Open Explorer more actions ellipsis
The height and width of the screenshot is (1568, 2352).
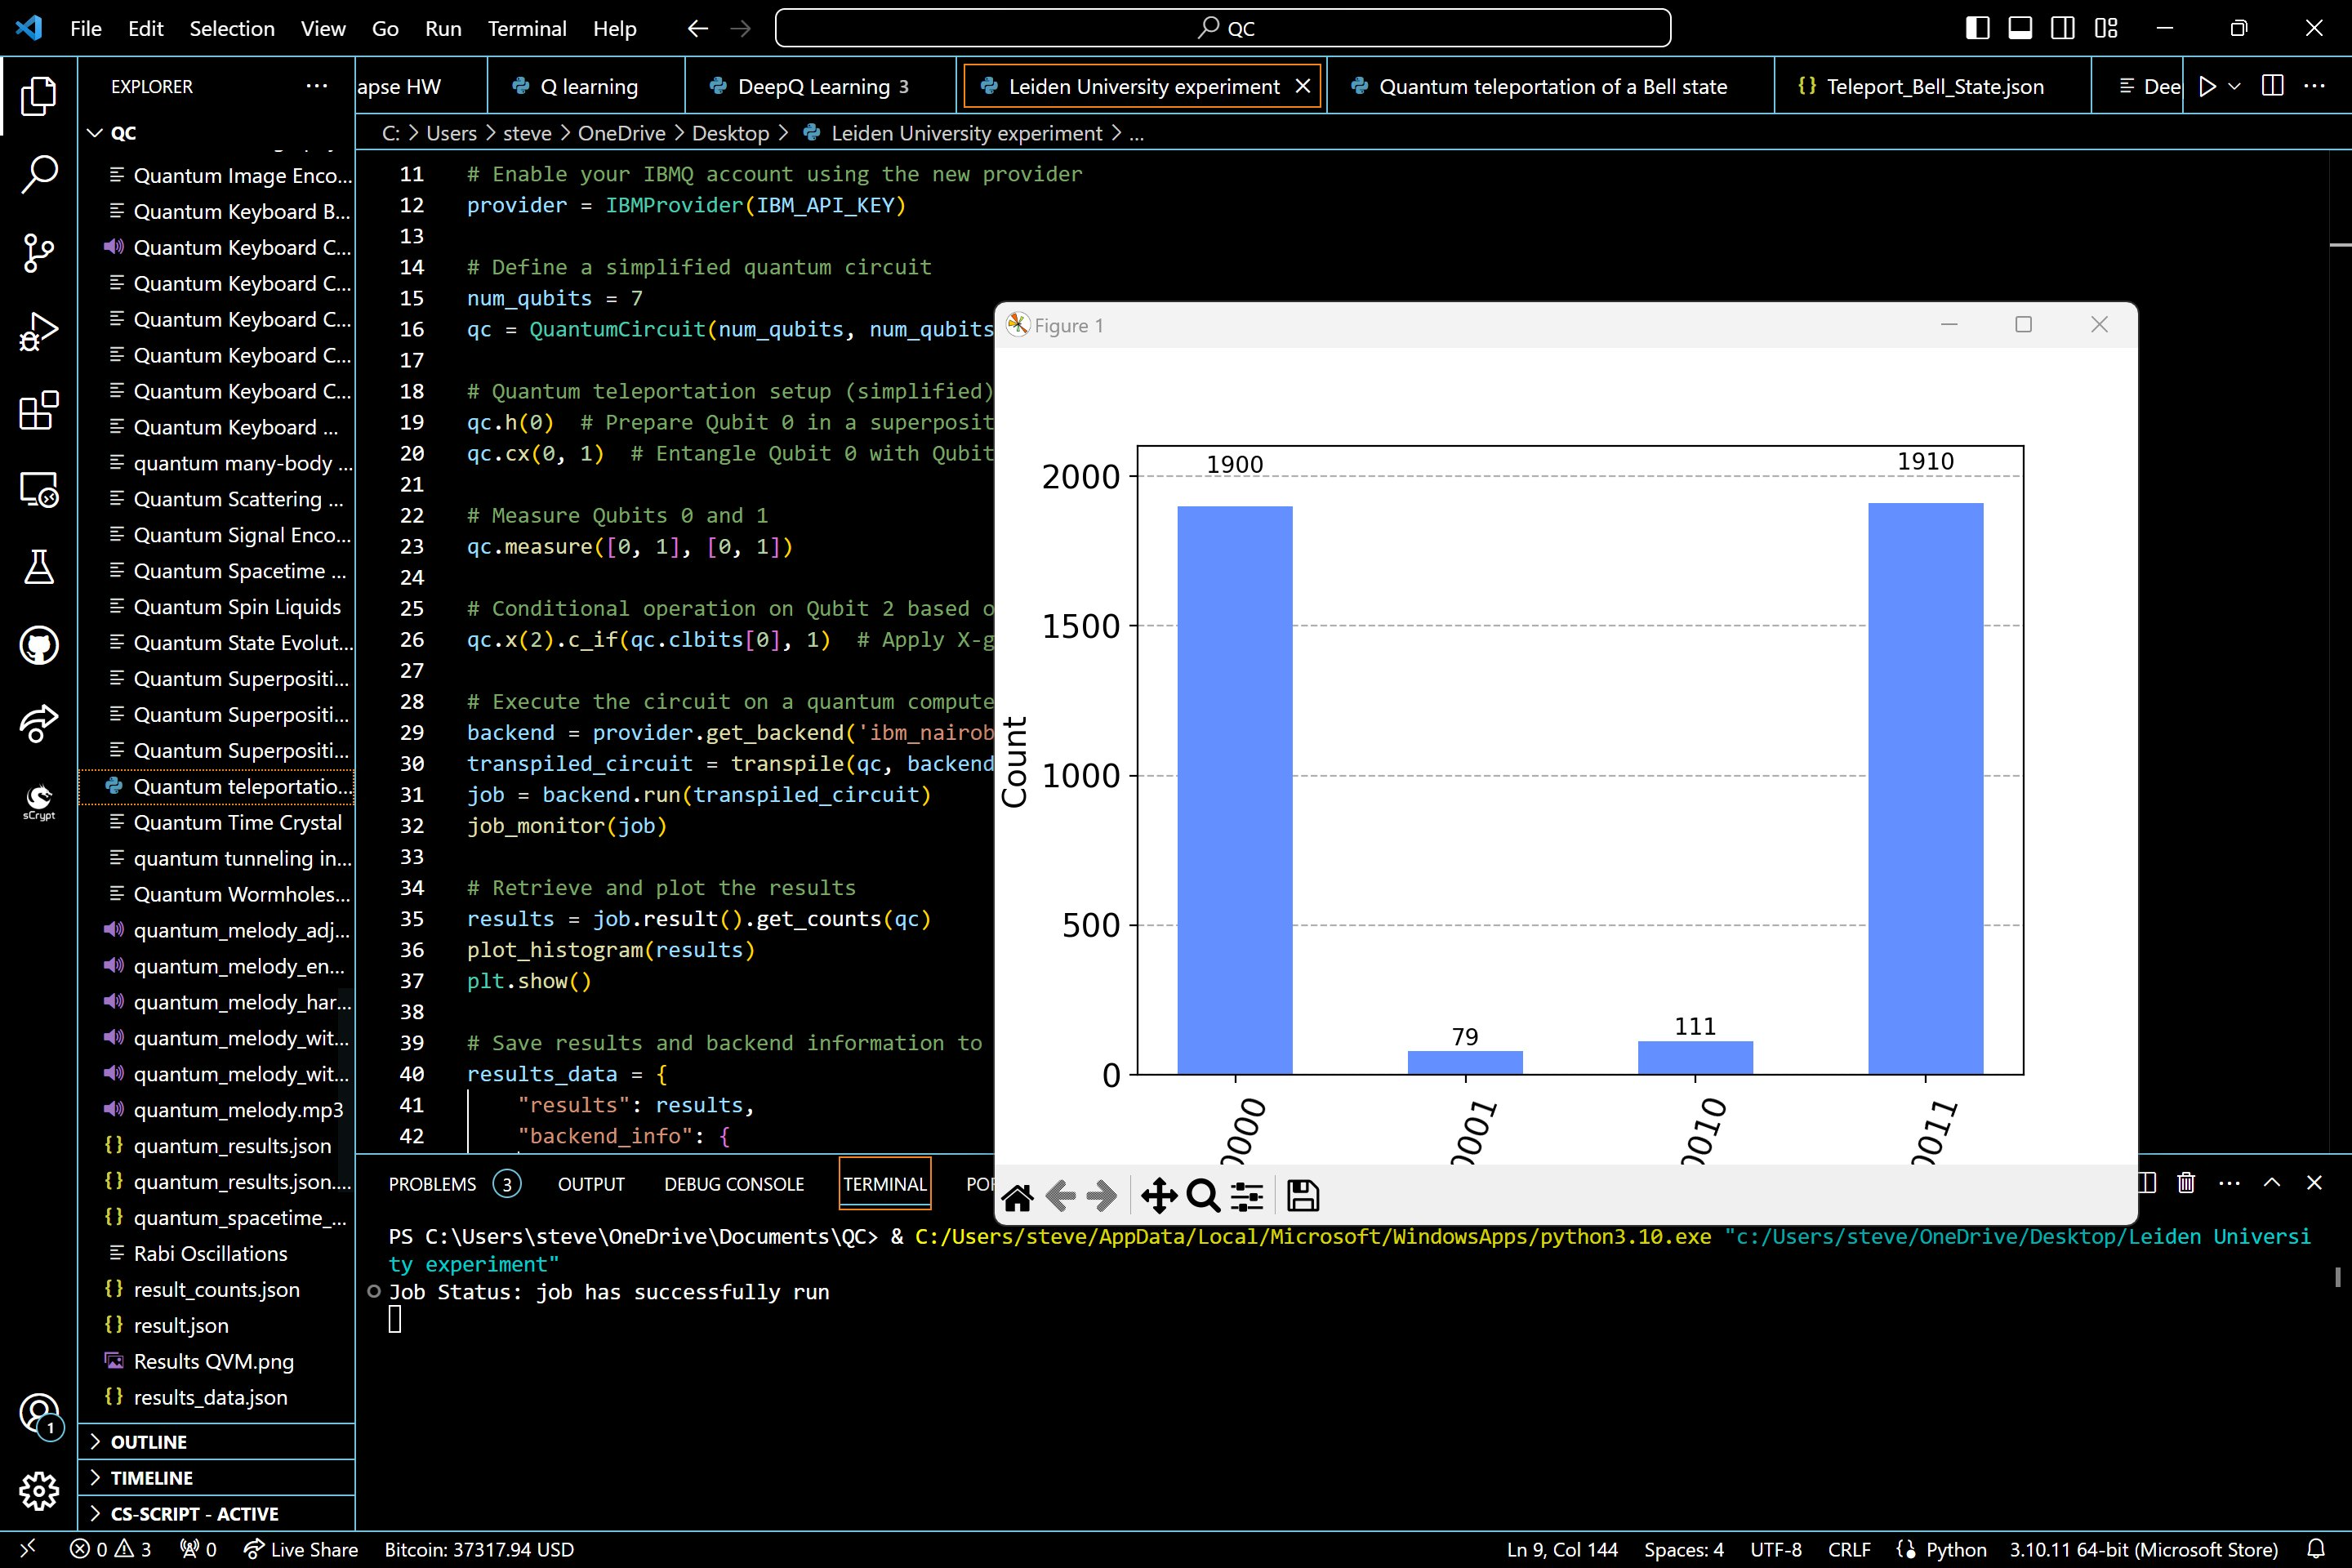[317, 86]
